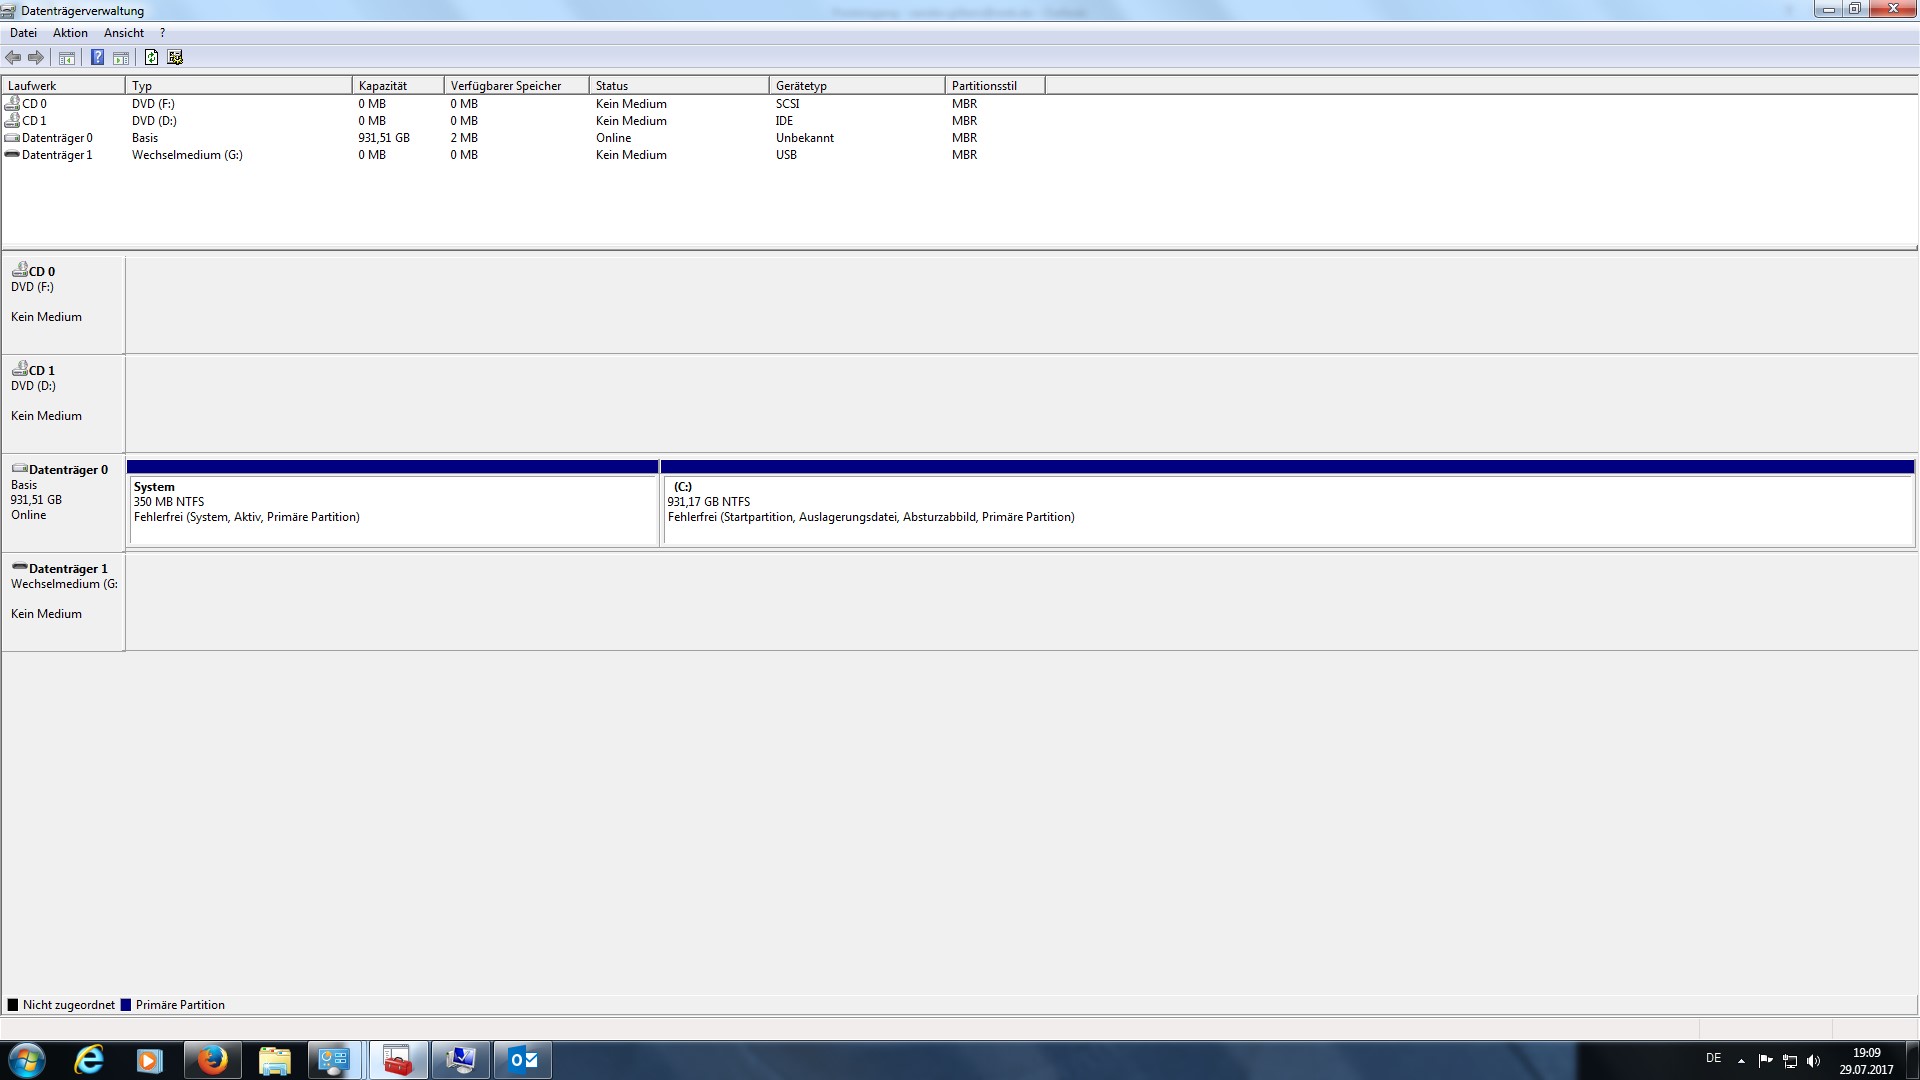
Task: Select the (C:) 931,17 GB NTFS partition
Action: pos(1287,503)
